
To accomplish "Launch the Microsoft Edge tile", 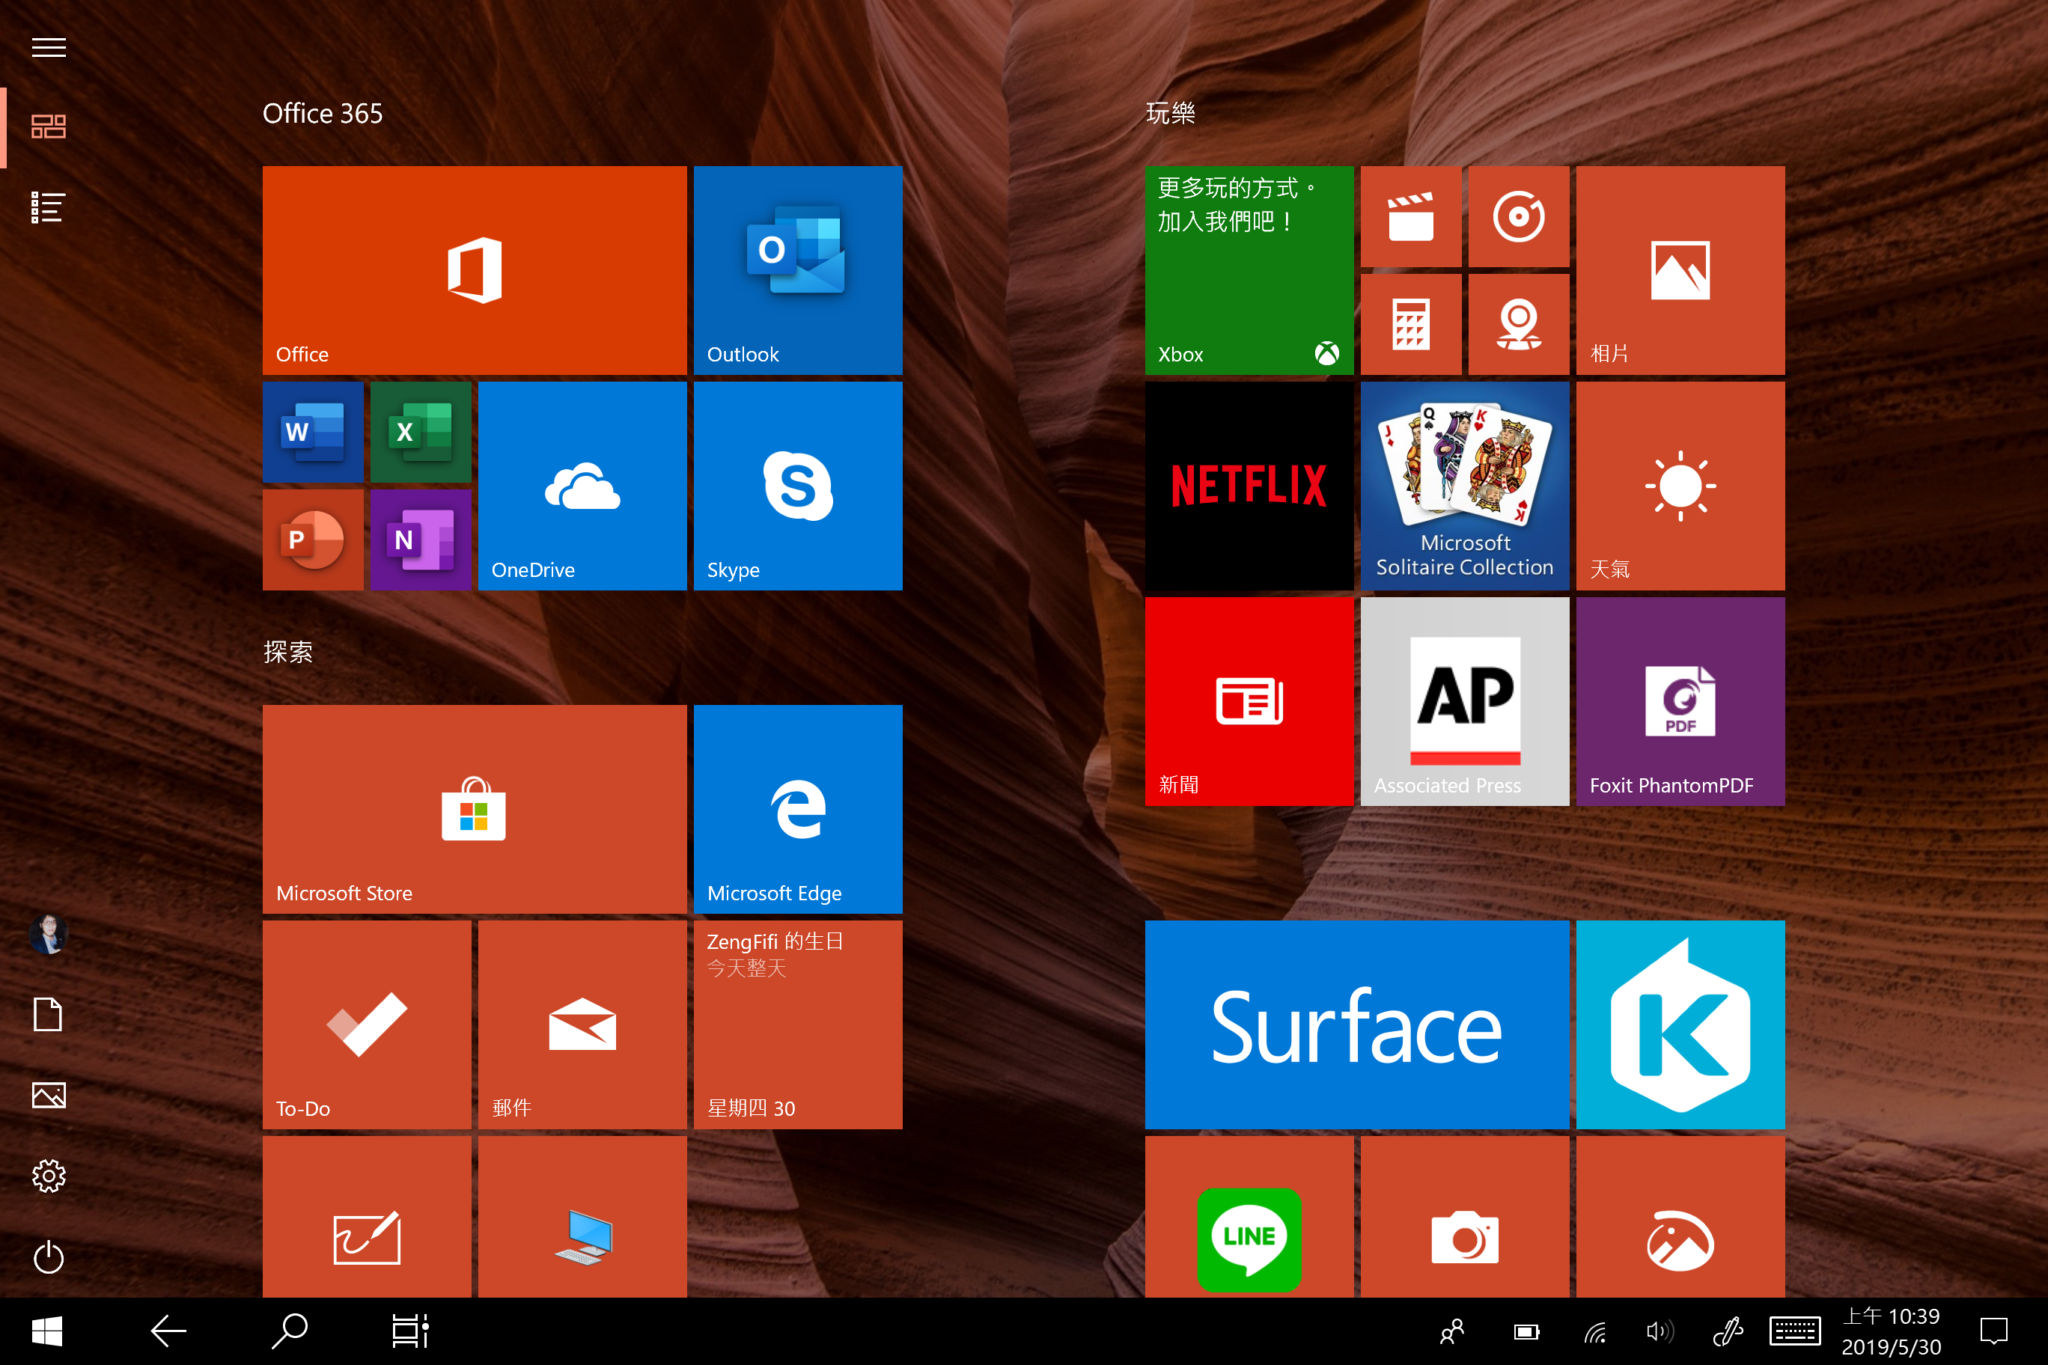I will [x=798, y=809].
